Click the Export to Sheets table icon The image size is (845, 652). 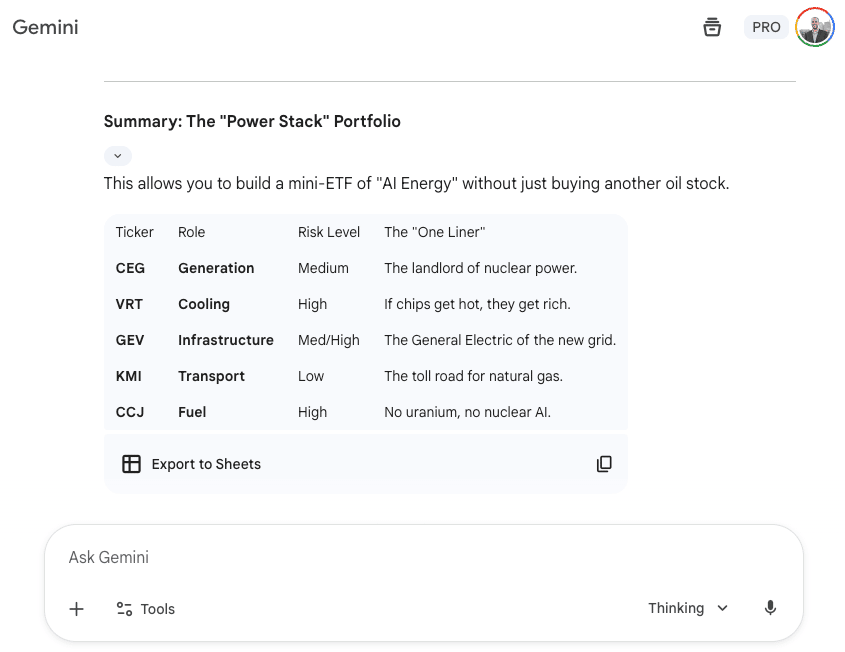point(131,464)
